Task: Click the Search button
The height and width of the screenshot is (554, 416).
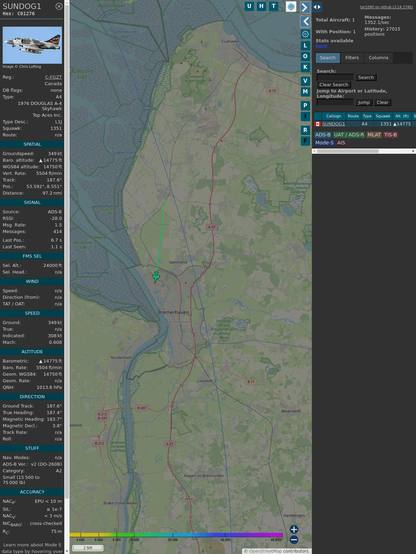Action: tap(366, 77)
